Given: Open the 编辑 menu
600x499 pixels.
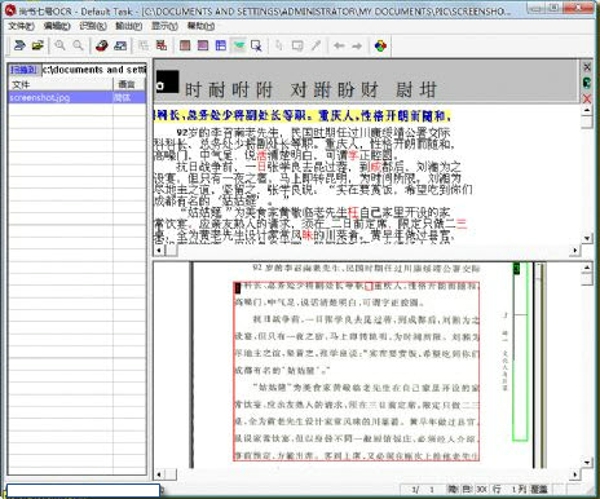Looking at the screenshot, I should click(x=56, y=26).
